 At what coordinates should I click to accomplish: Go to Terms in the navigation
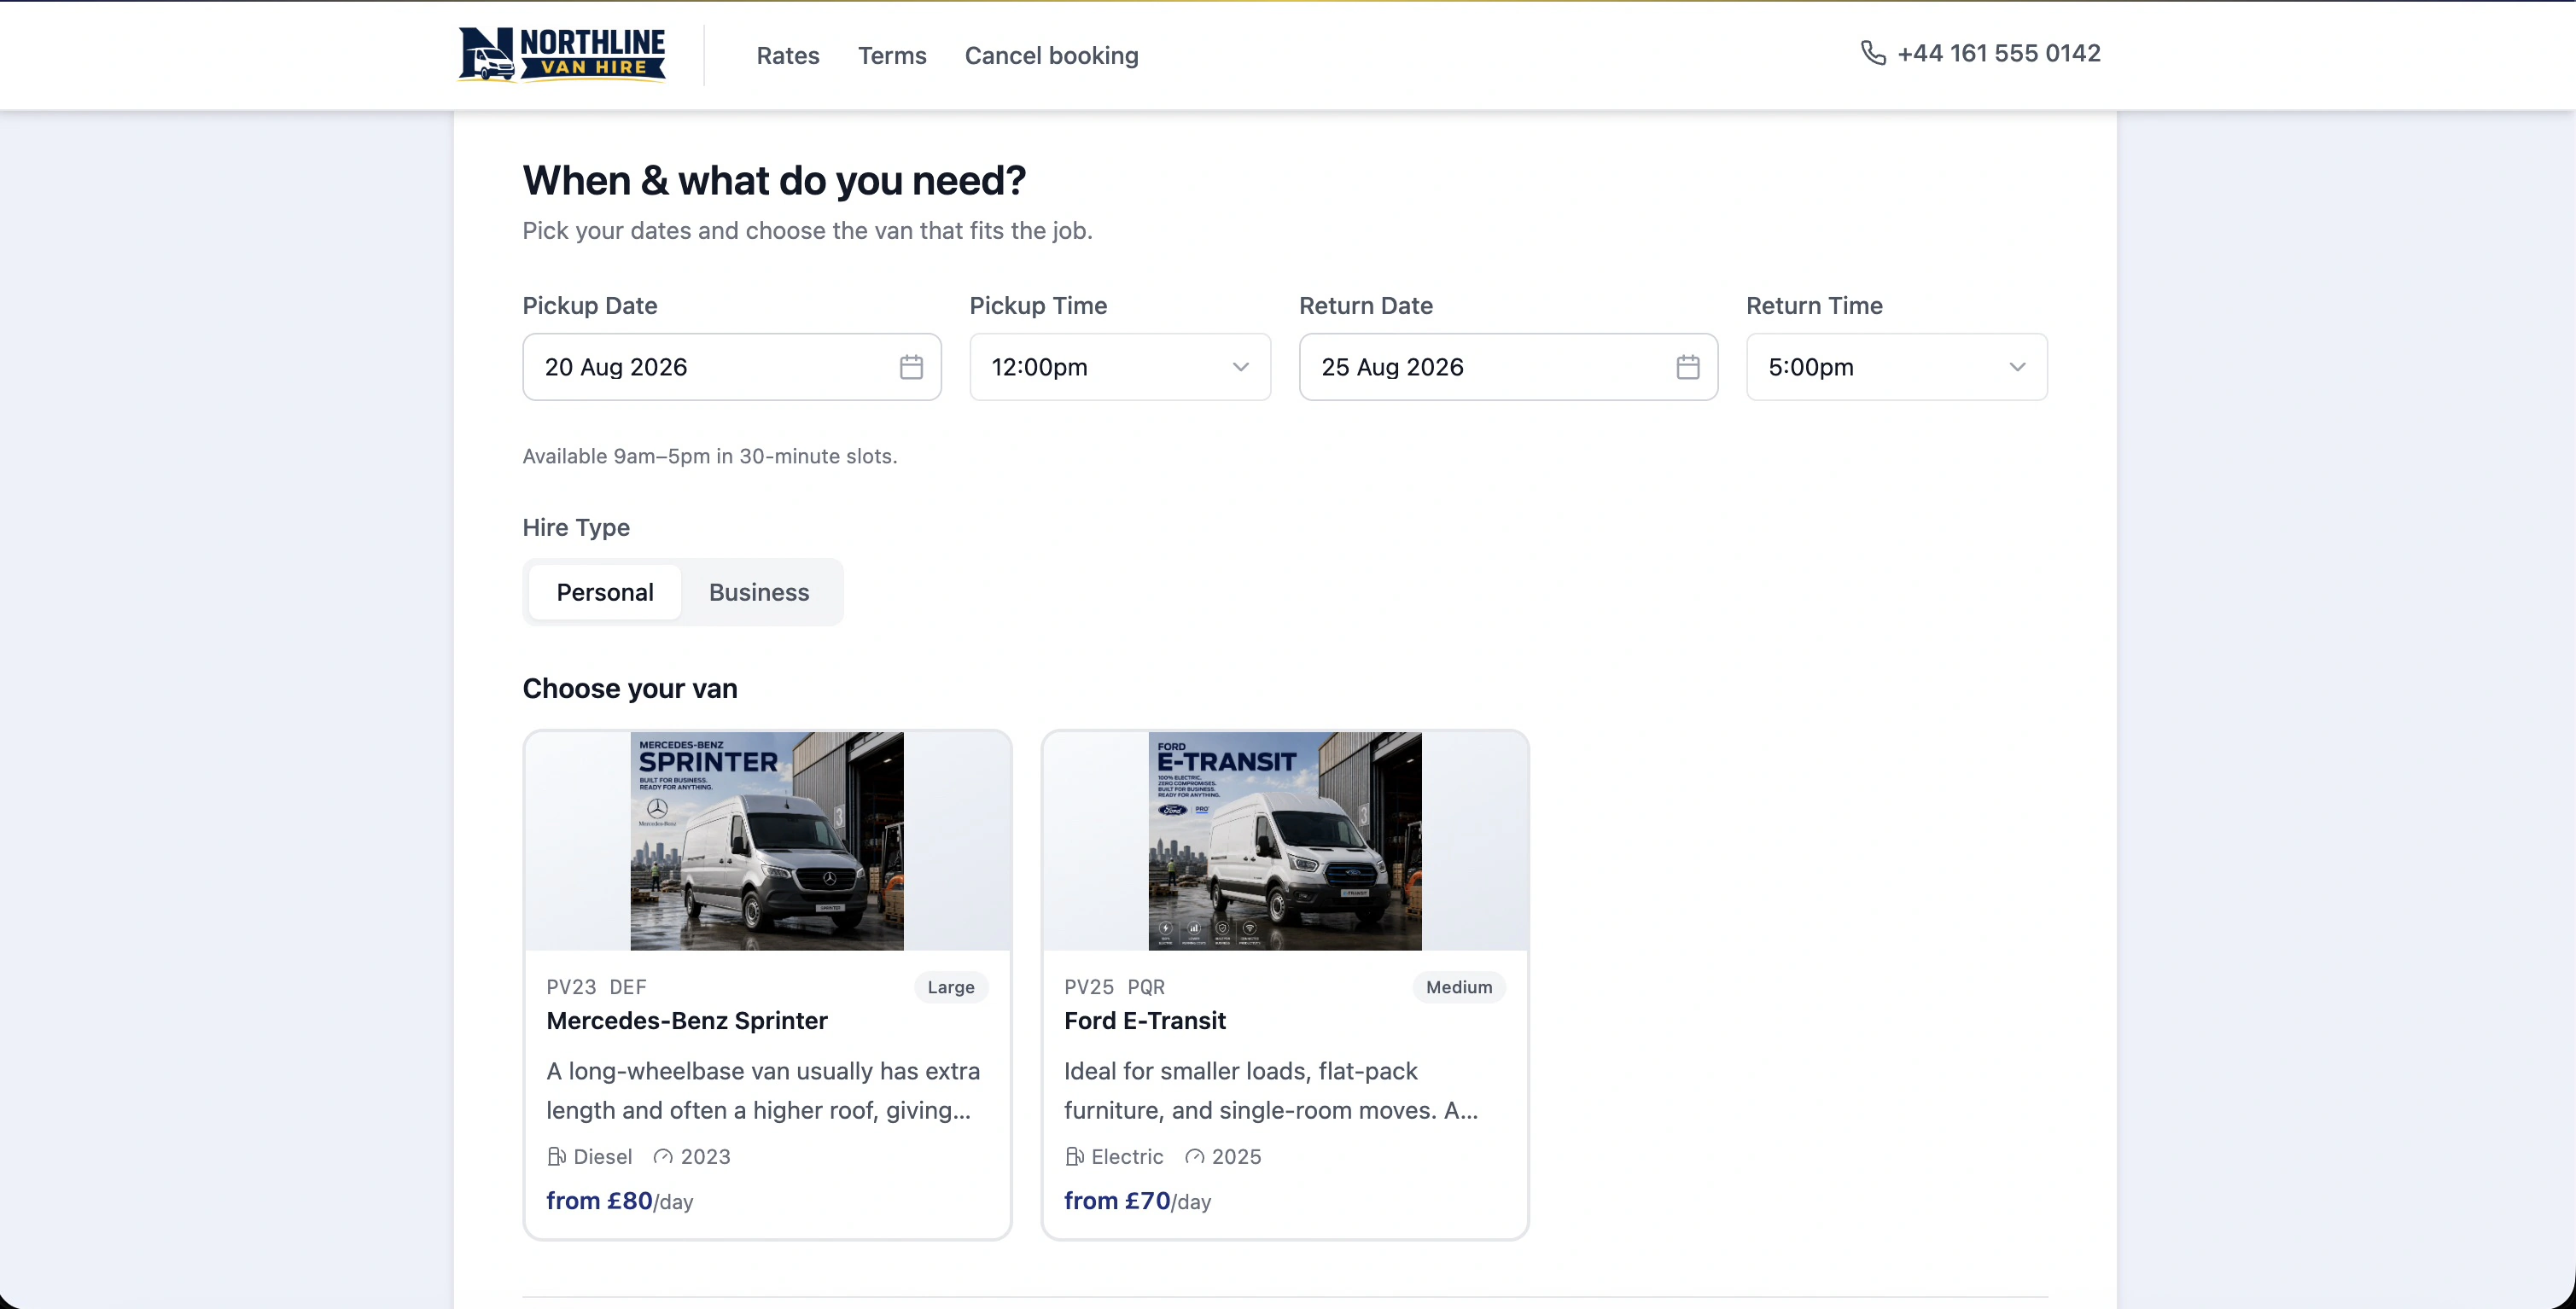(892, 56)
